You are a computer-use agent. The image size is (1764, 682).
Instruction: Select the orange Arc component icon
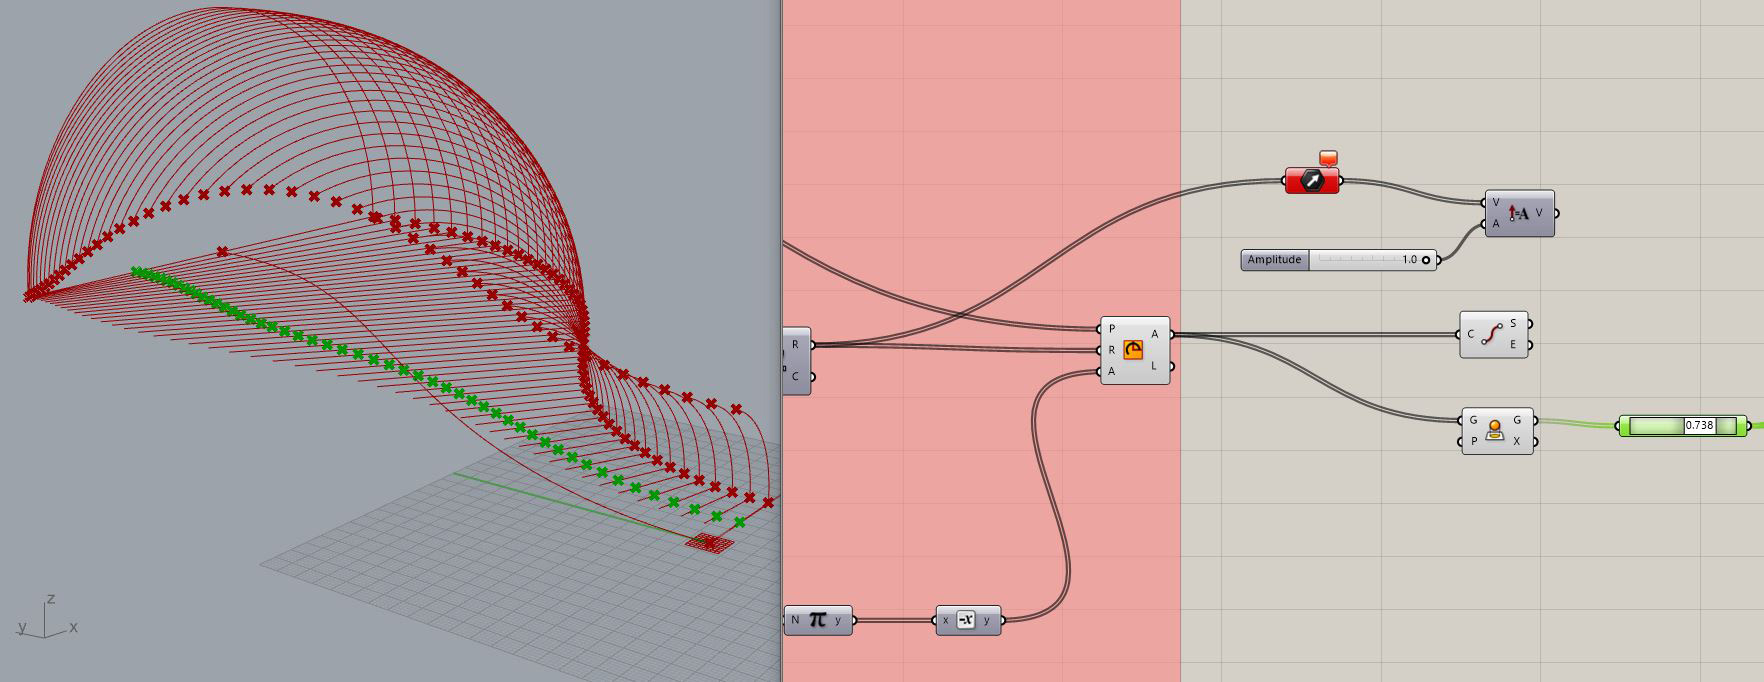pyautogui.click(x=1133, y=350)
